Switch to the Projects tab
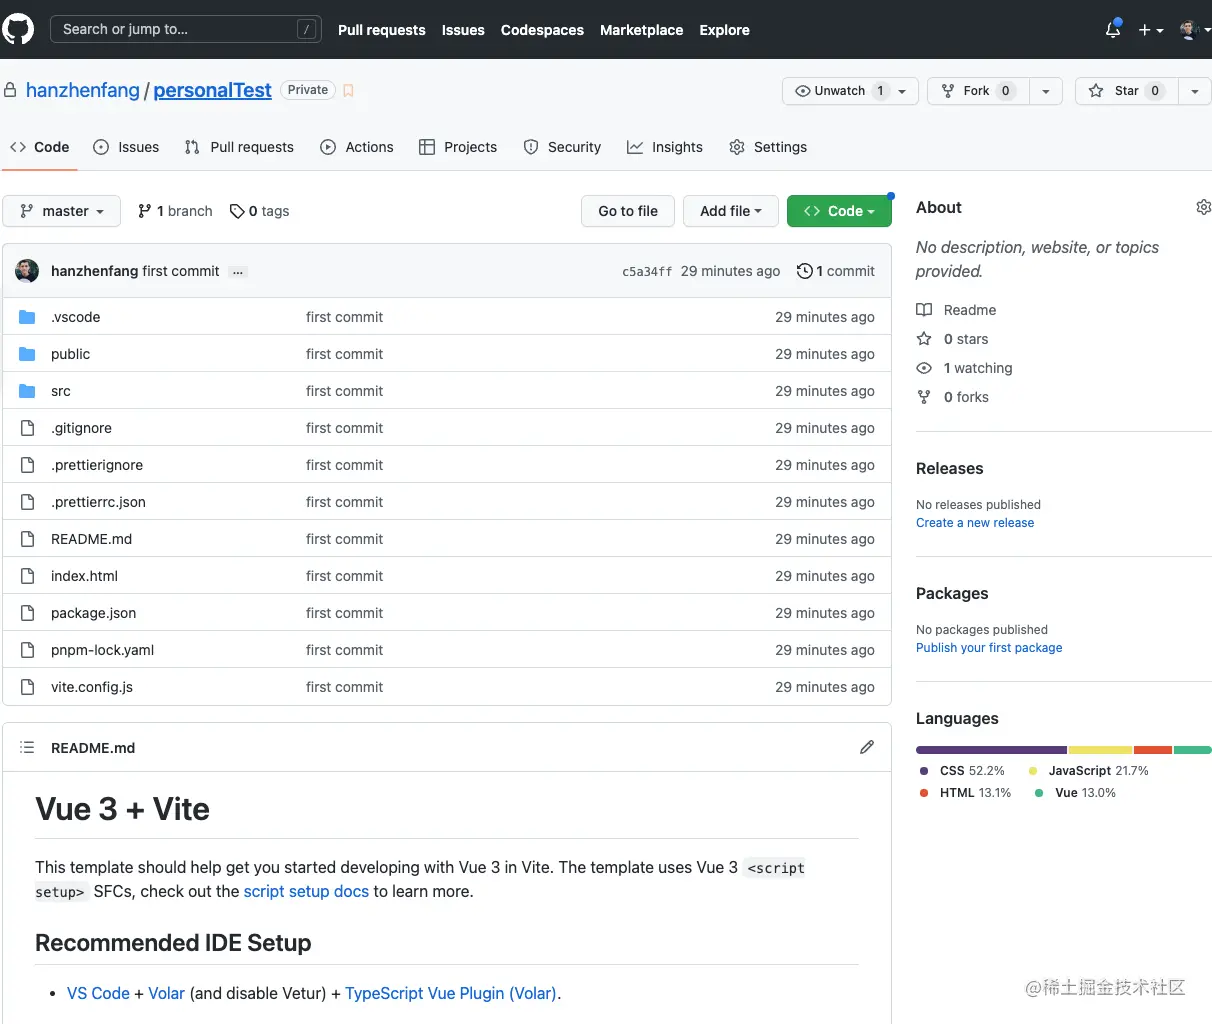The height and width of the screenshot is (1024, 1212). coord(458,147)
